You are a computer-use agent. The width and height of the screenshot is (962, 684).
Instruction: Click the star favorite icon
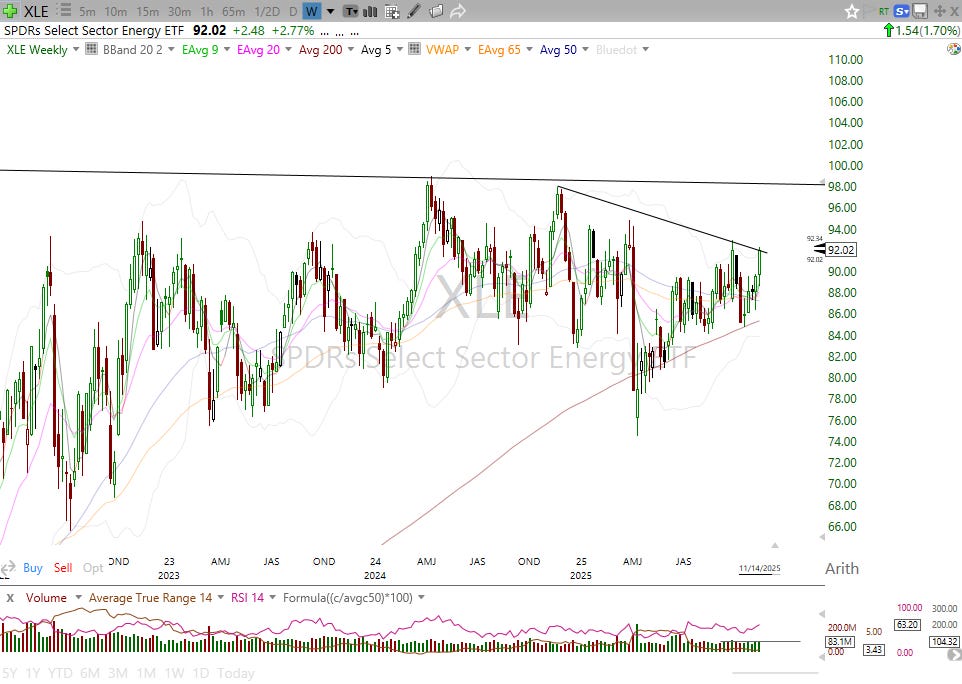click(852, 11)
